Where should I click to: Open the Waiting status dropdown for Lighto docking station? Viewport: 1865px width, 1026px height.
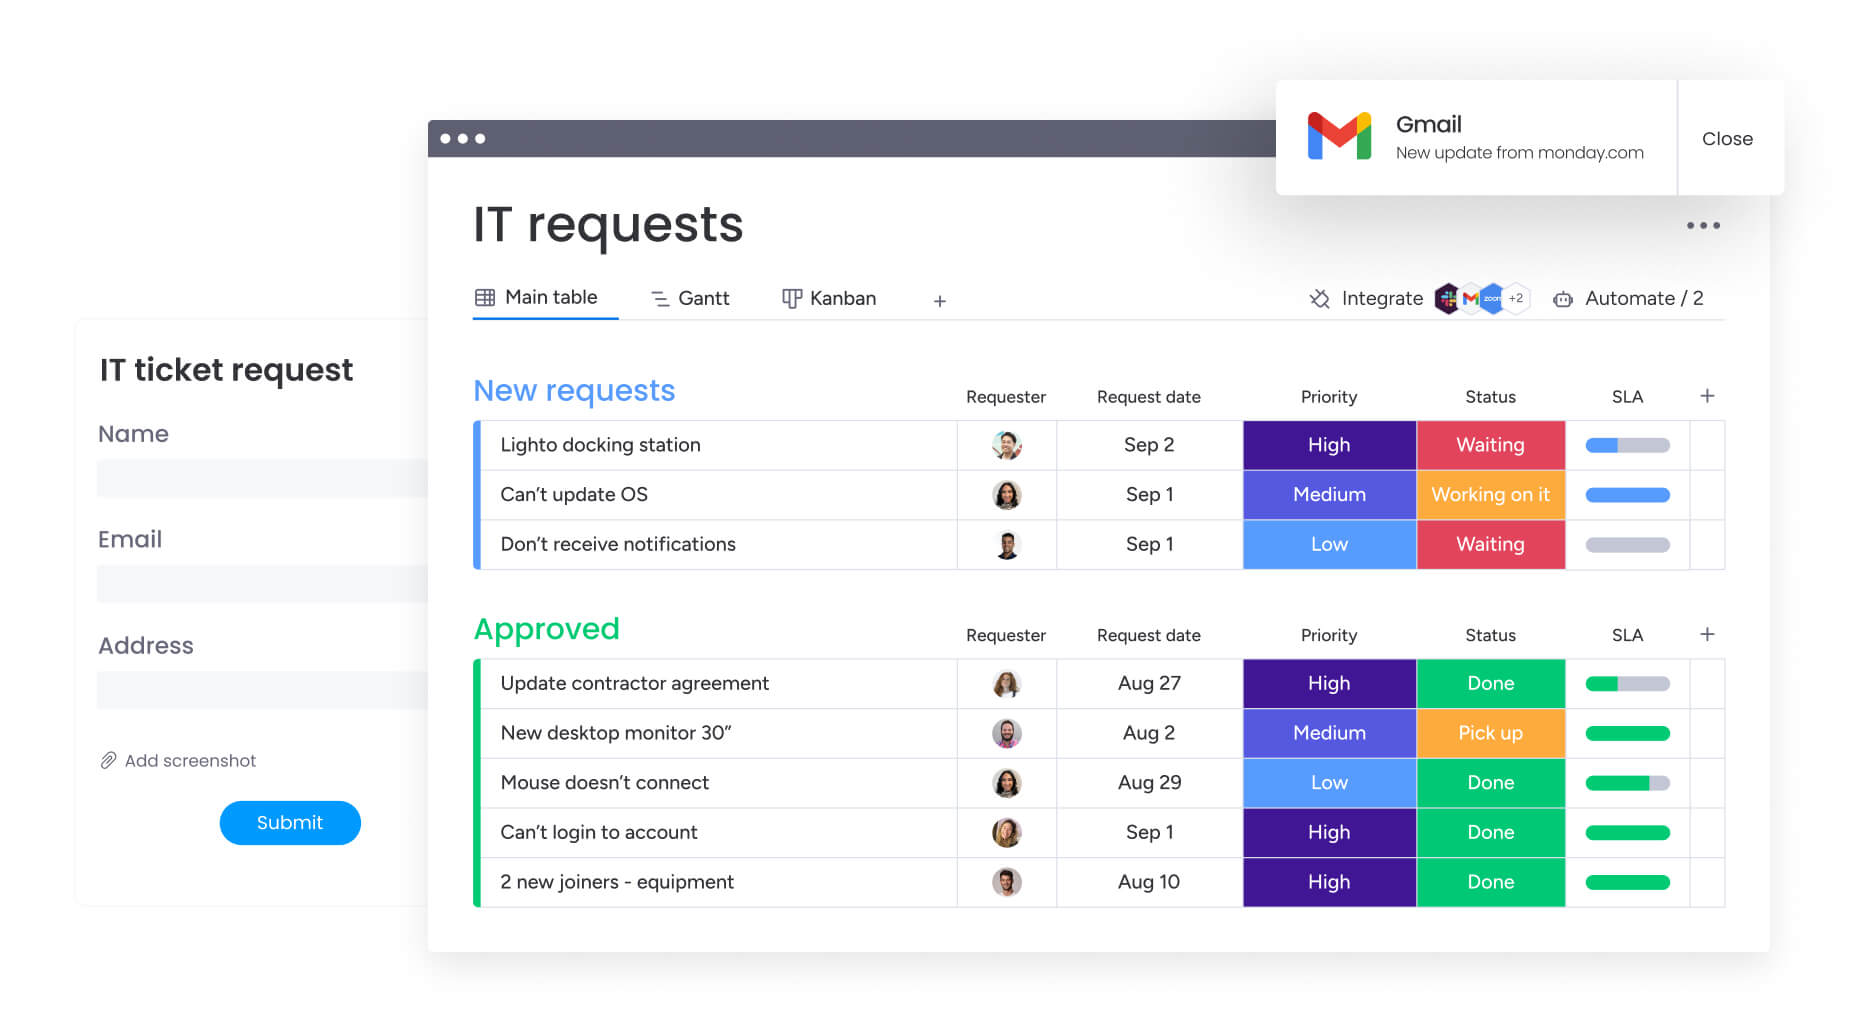pos(1490,444)
